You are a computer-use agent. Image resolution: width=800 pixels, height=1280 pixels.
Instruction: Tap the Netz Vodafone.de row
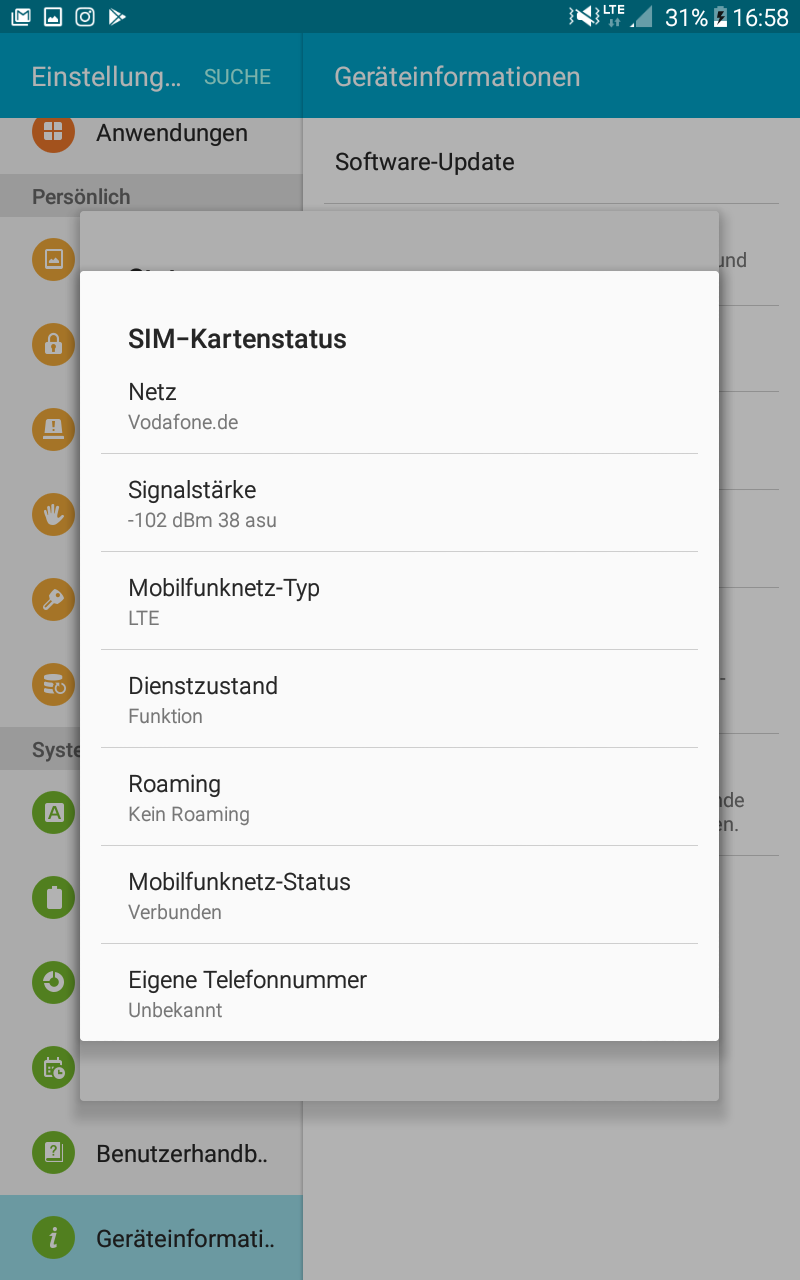(399, 406)
